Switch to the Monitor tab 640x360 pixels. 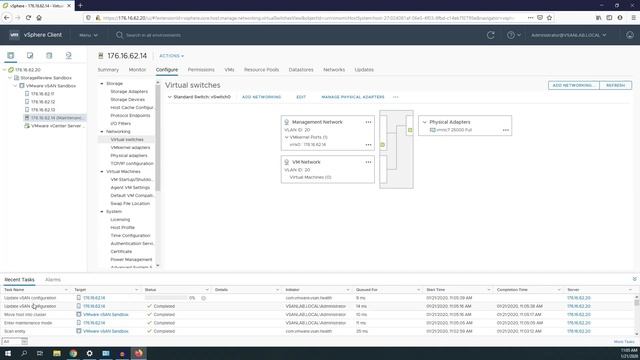tap(137, 70)
